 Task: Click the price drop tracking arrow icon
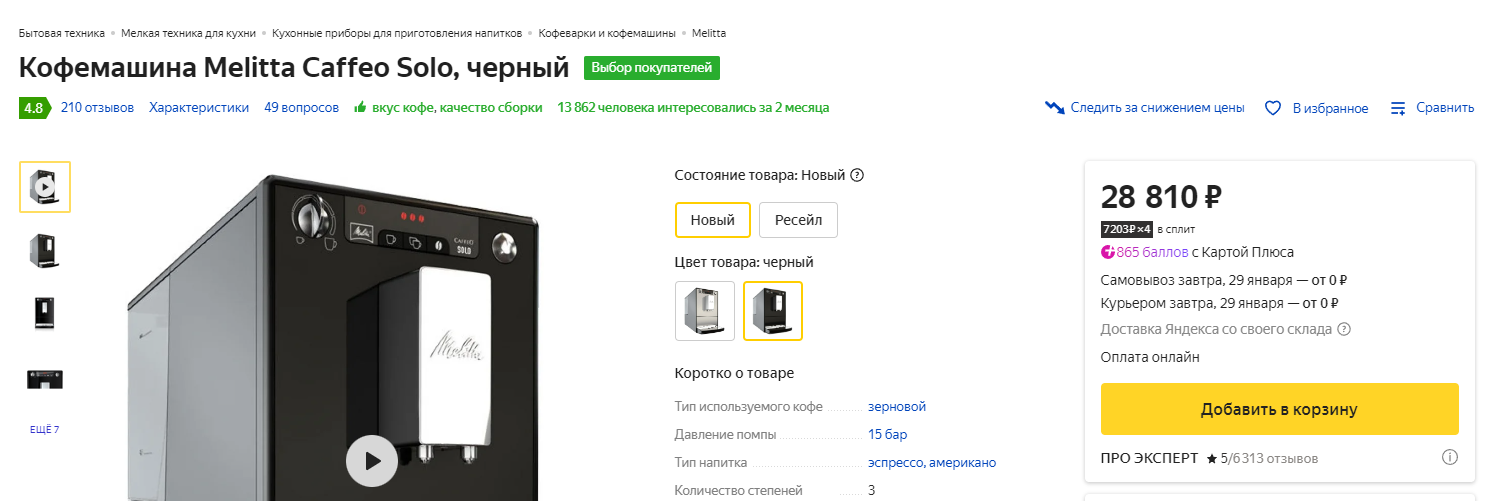(1054, 108)
